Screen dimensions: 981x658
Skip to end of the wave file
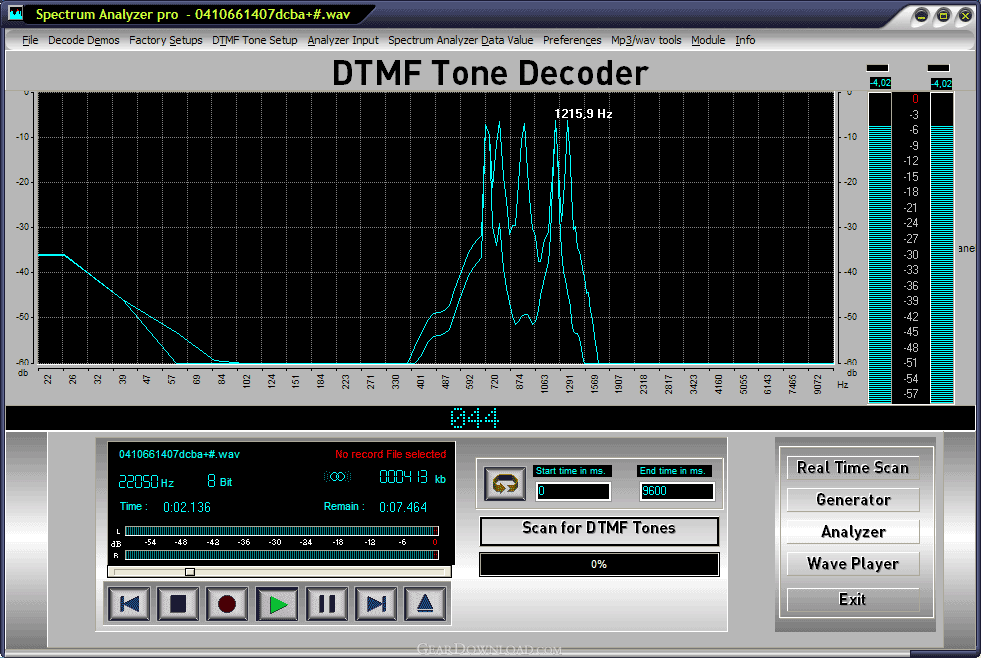(x=376, y=604)
